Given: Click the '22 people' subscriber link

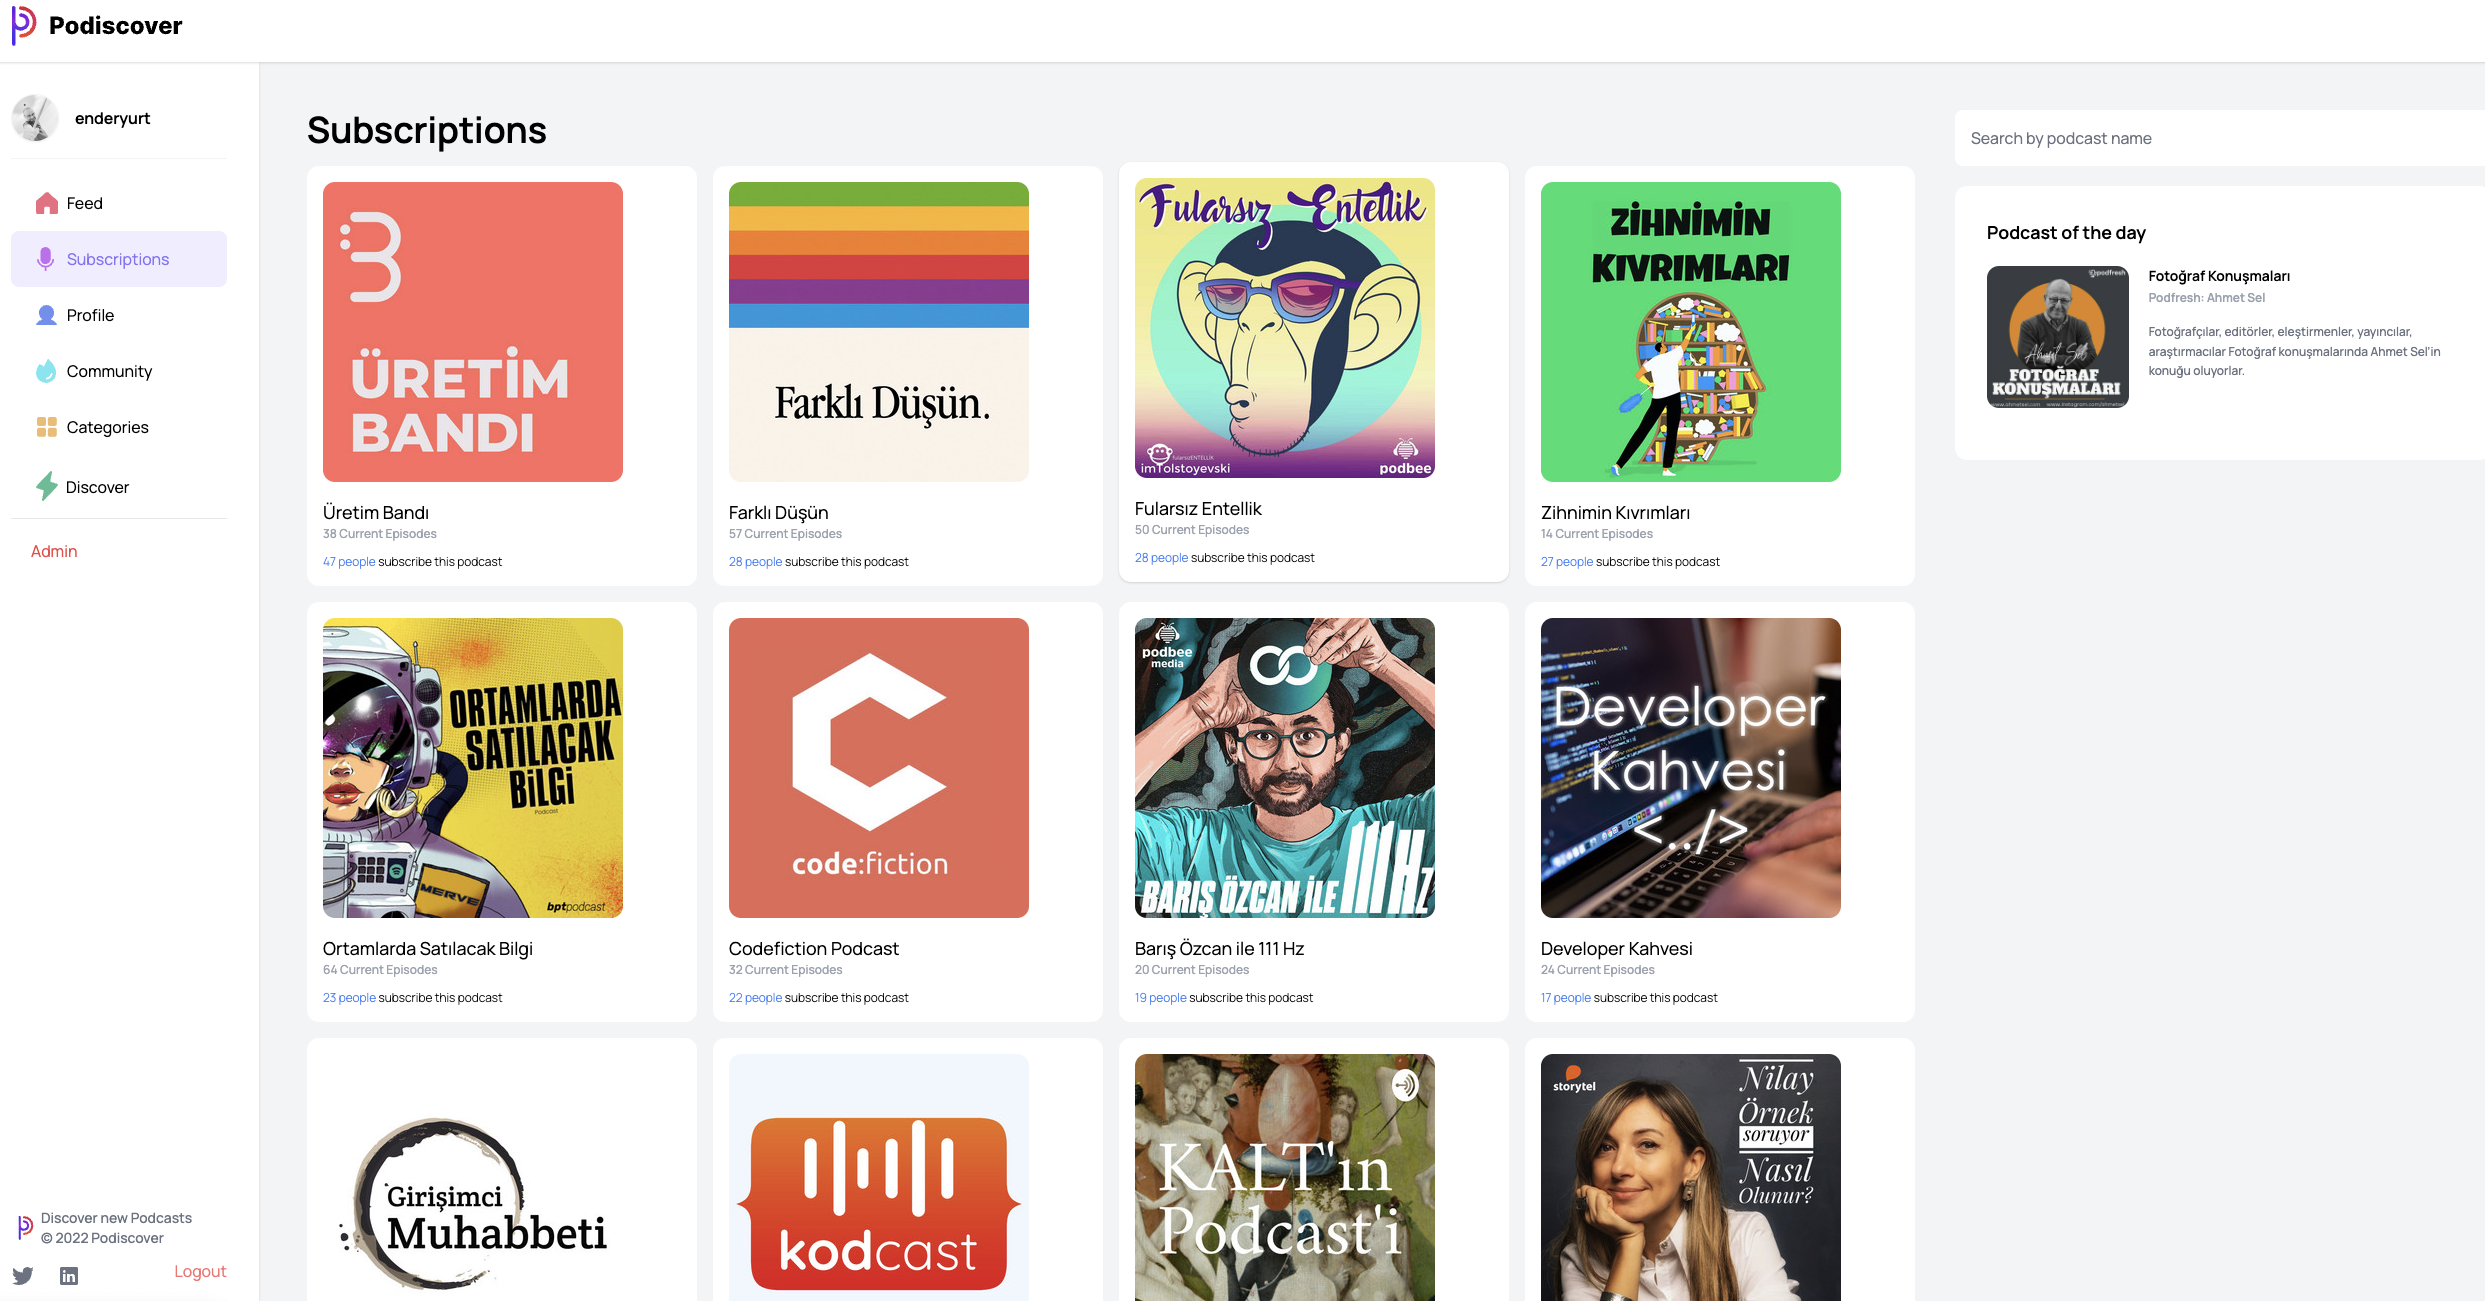Looking at the screenshot, I should 756,998.
